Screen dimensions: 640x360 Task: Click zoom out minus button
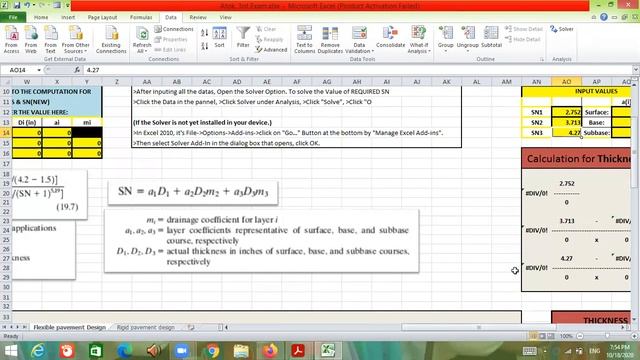coord(580,336)
